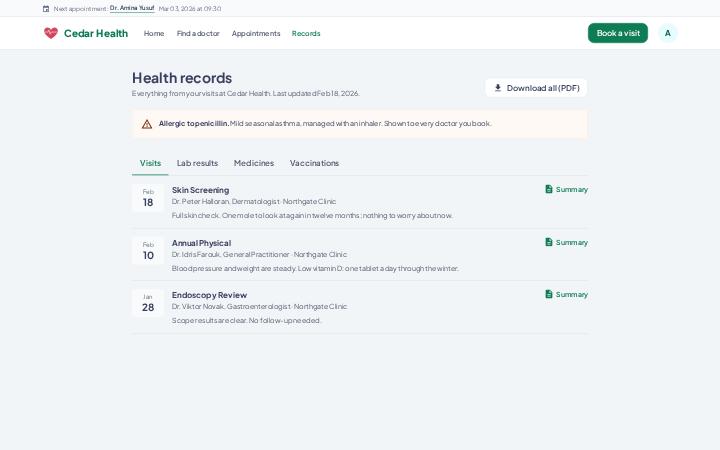Click the 'Scope results are clear' note text
The image size is (720, 450).
[x=246, y=321]
